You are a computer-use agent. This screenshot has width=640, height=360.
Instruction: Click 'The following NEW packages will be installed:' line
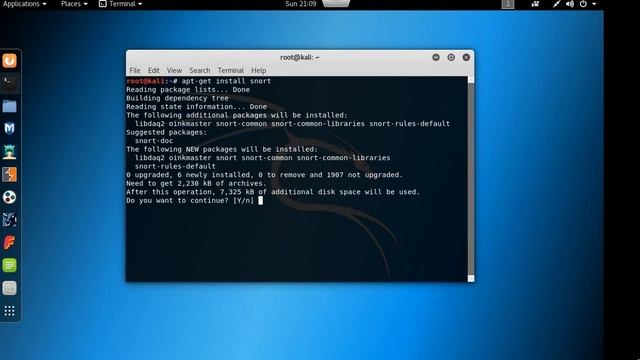point(222,149)
